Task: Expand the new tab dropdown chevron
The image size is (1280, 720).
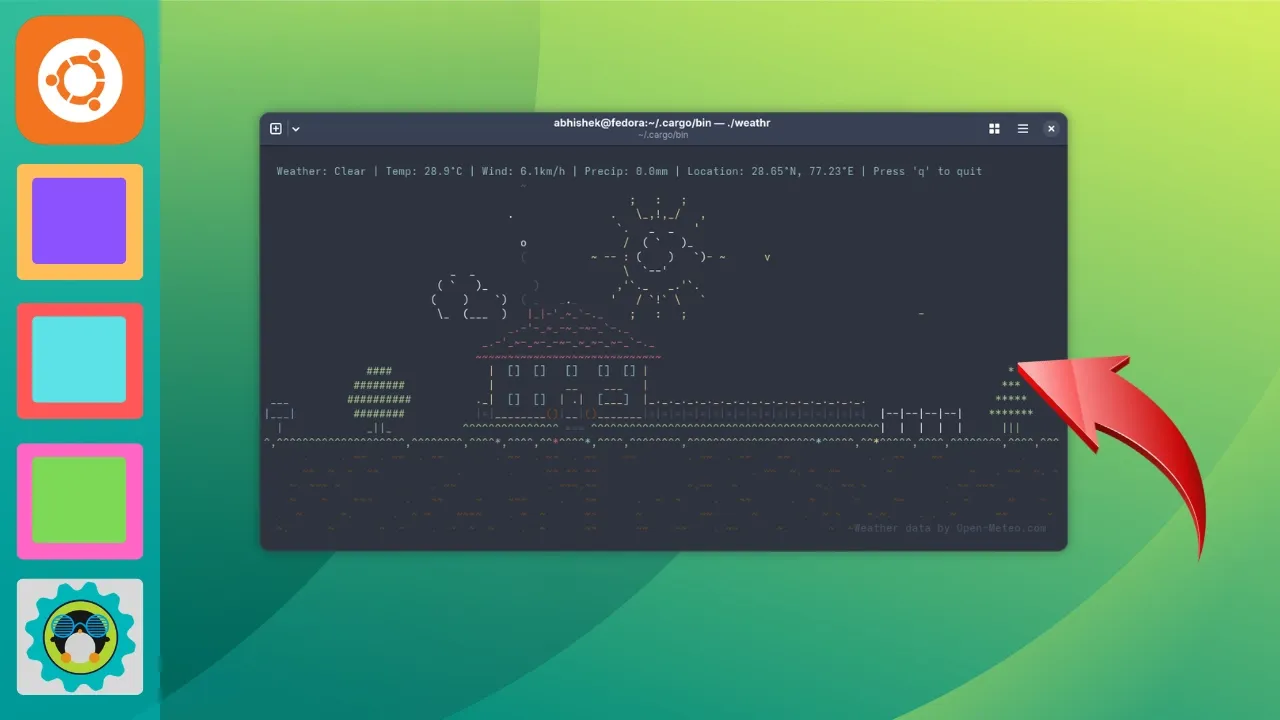Action: tap(295, 128)
